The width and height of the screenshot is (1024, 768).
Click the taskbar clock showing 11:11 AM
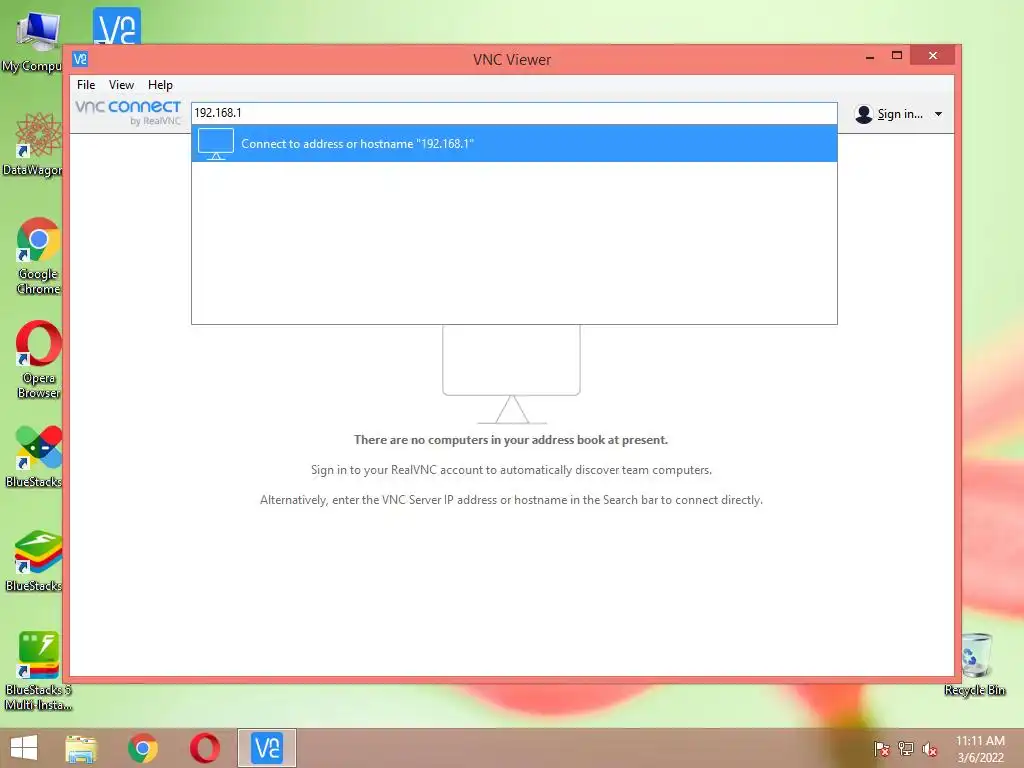(x=980, y=749)
